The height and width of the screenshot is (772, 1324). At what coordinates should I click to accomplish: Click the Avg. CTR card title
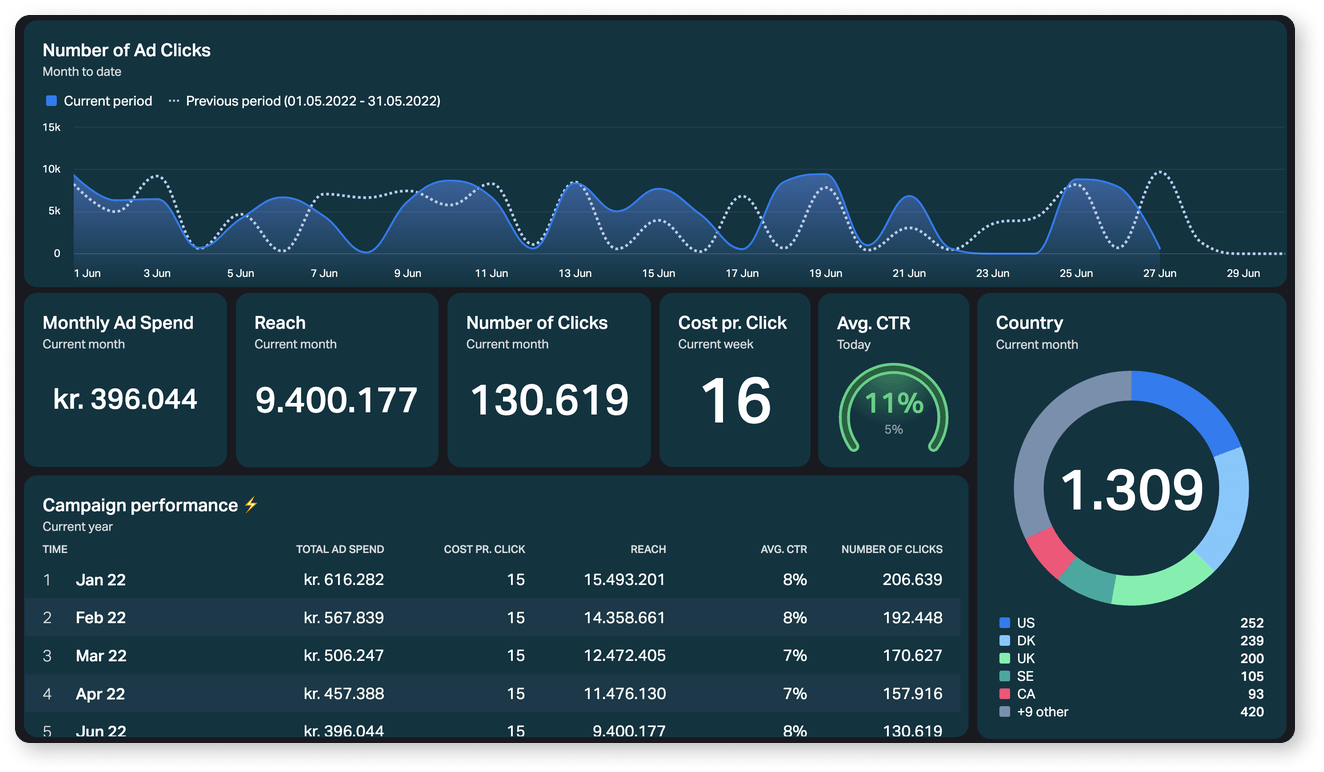[x=874, y=323]
